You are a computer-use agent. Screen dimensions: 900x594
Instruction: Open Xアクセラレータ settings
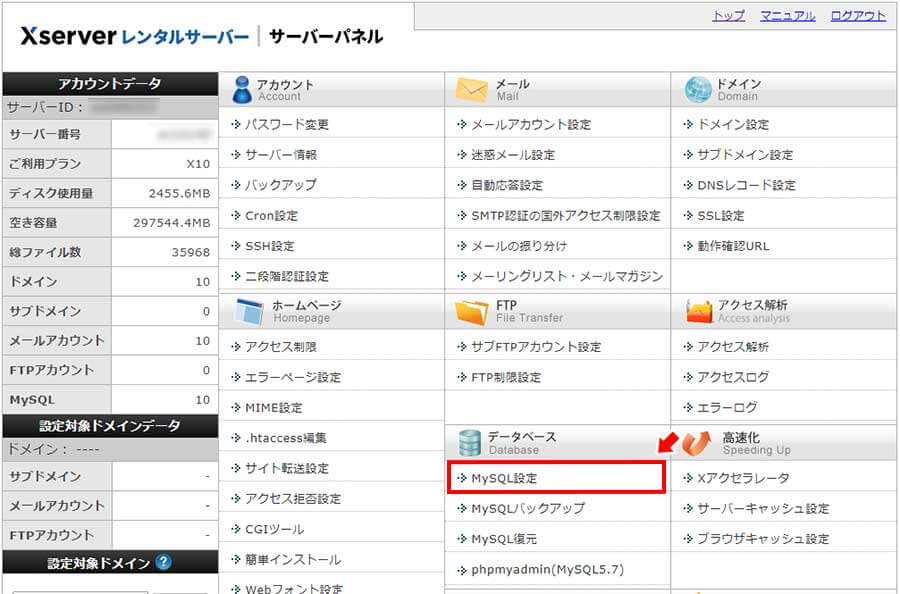pyautogui.click(x=742, y=479)
